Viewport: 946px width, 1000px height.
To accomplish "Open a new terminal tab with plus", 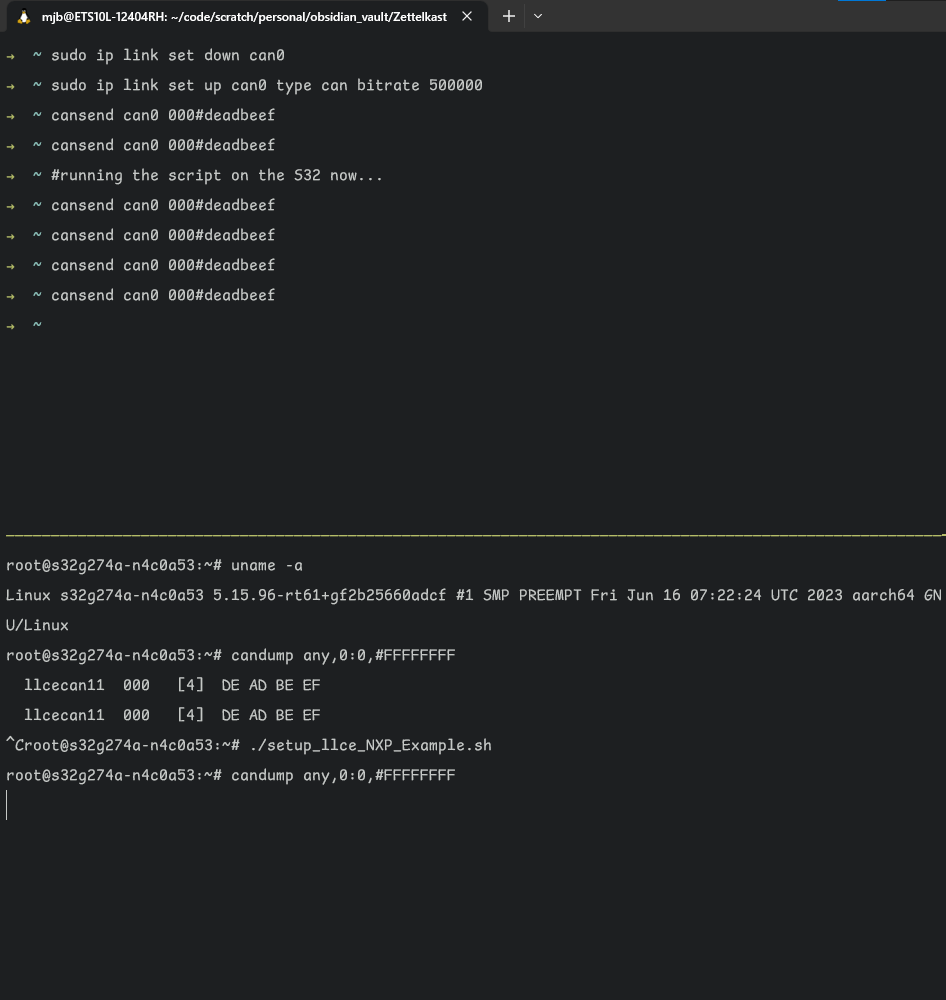I will click(508, 16).
